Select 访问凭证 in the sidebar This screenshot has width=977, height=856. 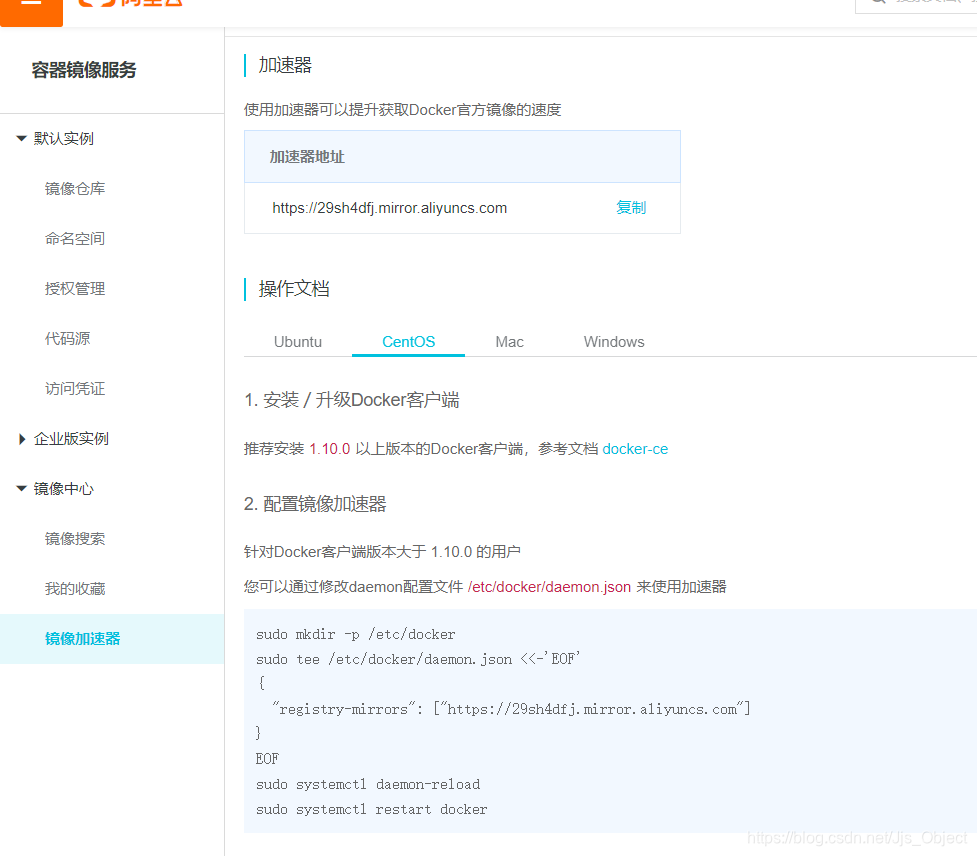pyautogui.click(x=74, y=388)
